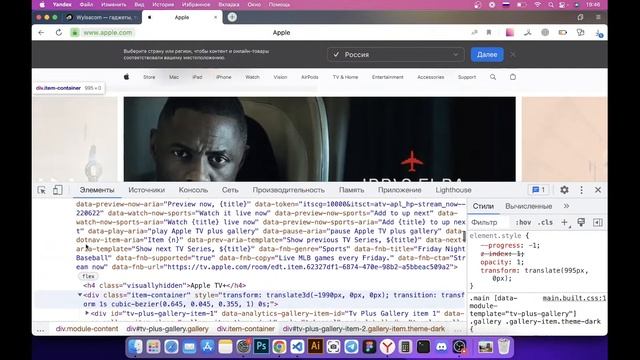Screen dimensions: 640x360
Task: Collapse the div.item-container node triangle
Action: (80, 295)
